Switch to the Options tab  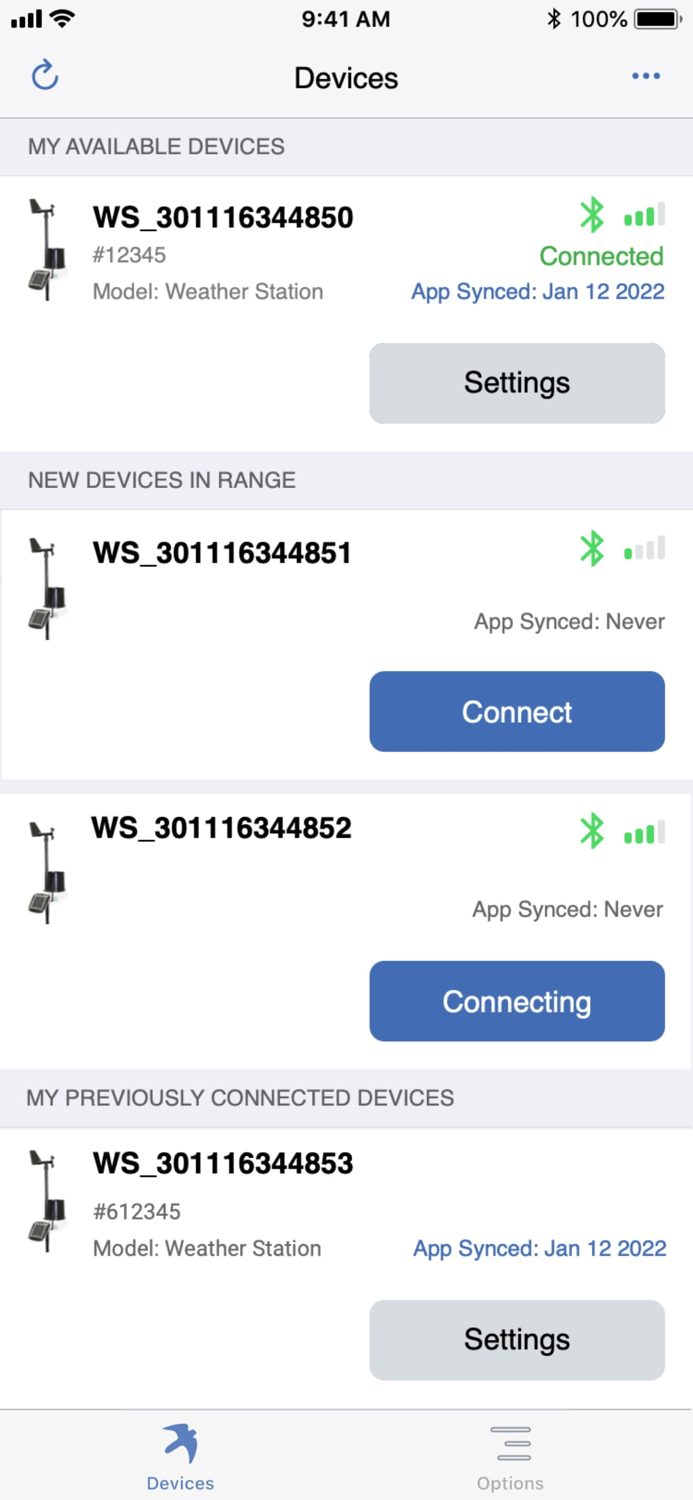(510, 1455)
